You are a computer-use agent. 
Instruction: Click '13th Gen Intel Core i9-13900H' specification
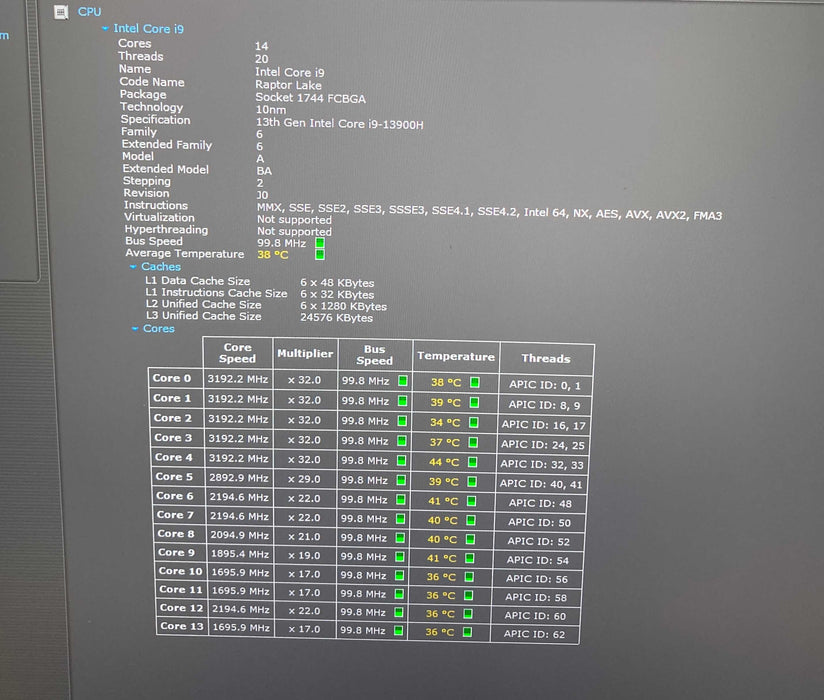tap(339, 123)
